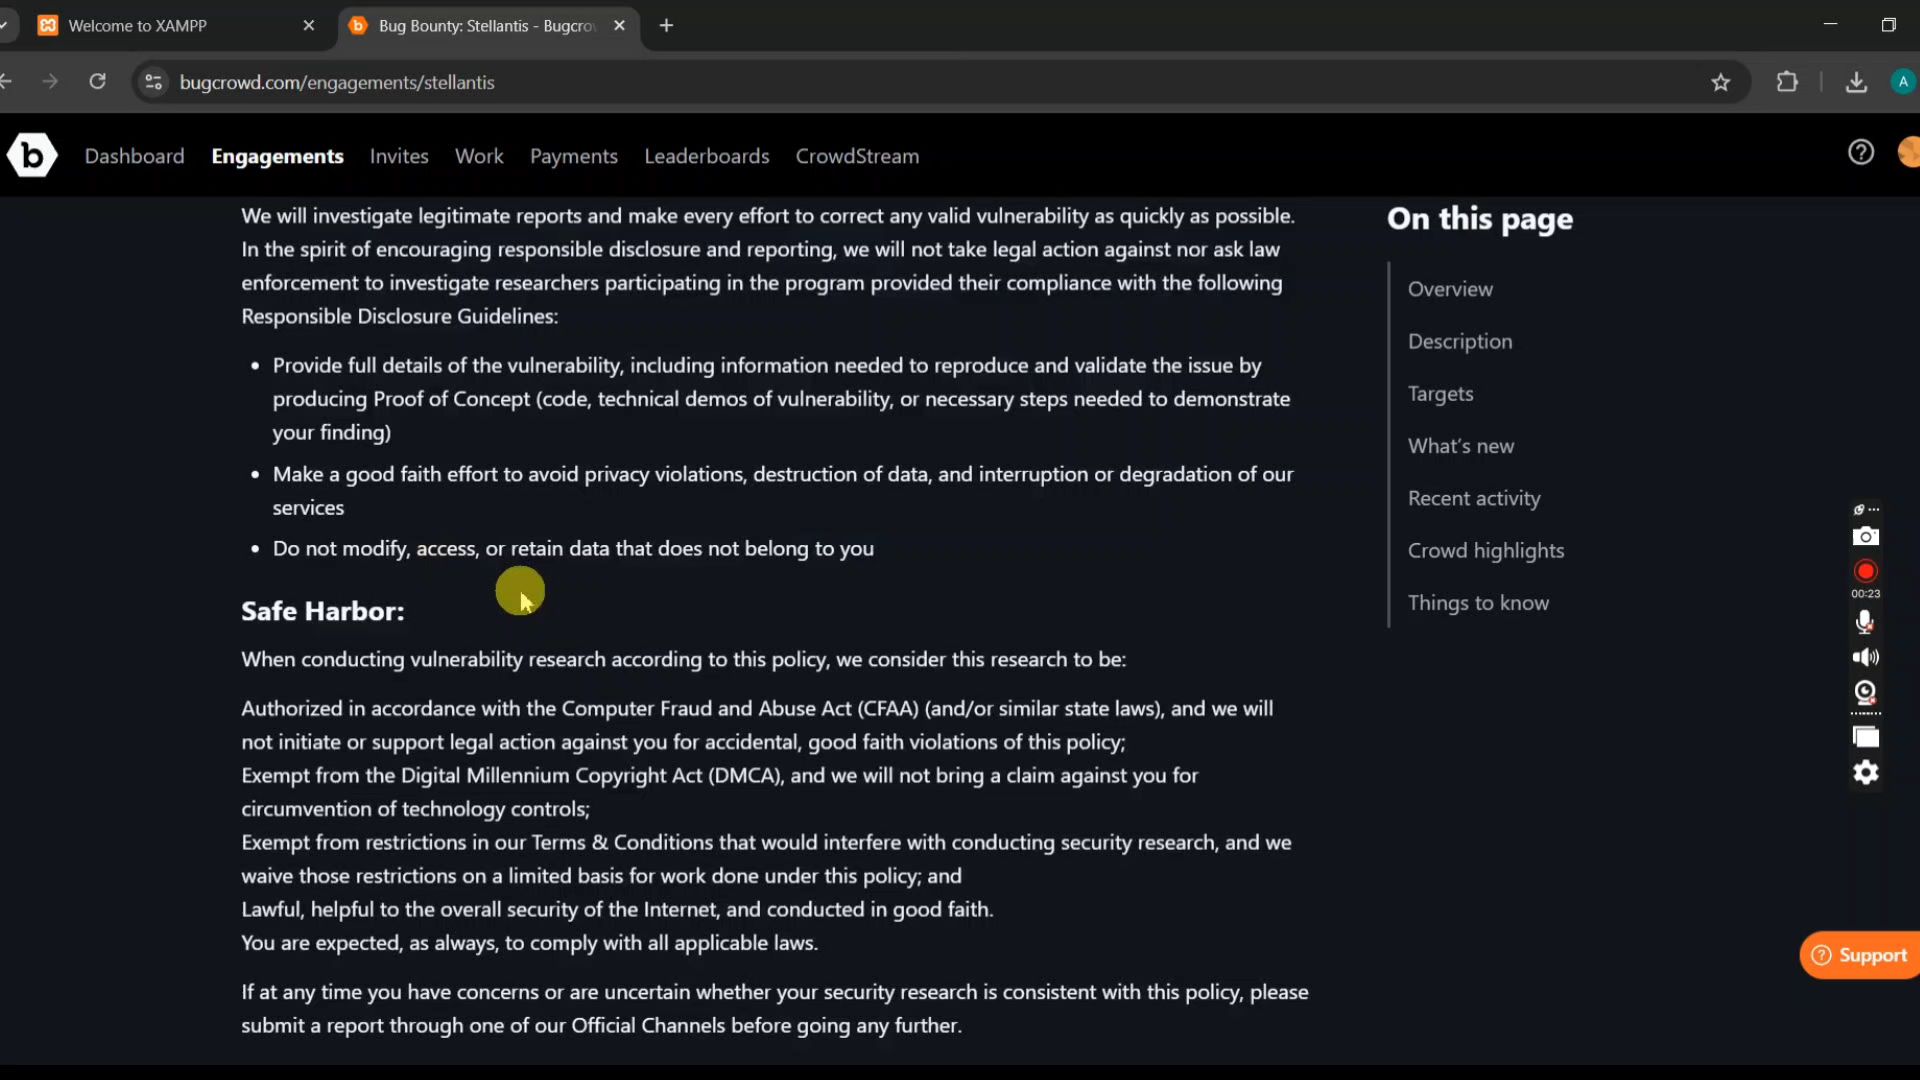Open CrowdStream in navigation
The image size is (1920, 1080).
click(x=857, y=156)
